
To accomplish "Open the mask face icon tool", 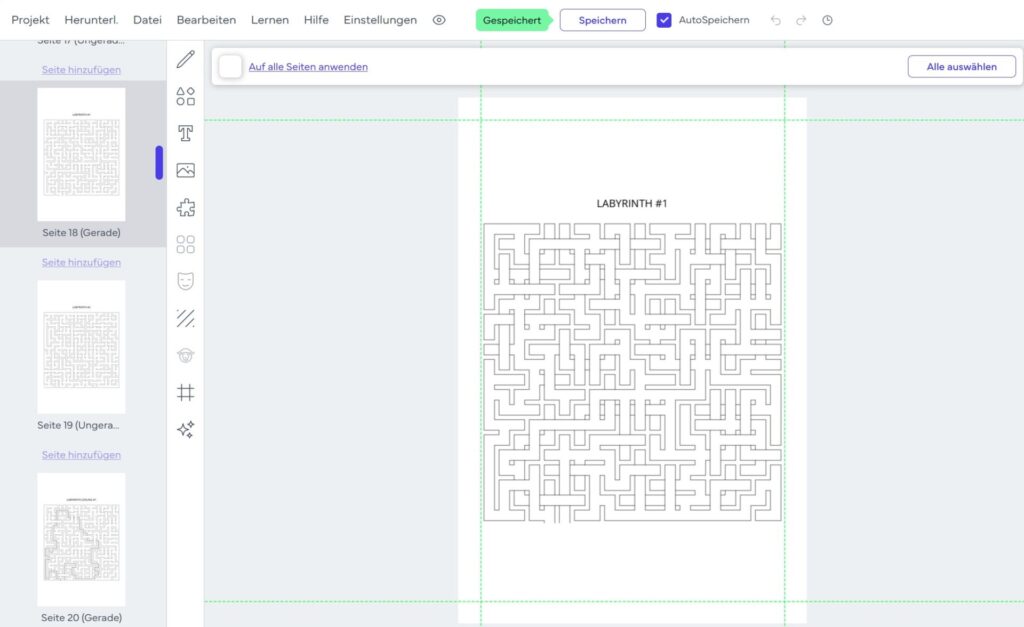I will pos(185,281).
